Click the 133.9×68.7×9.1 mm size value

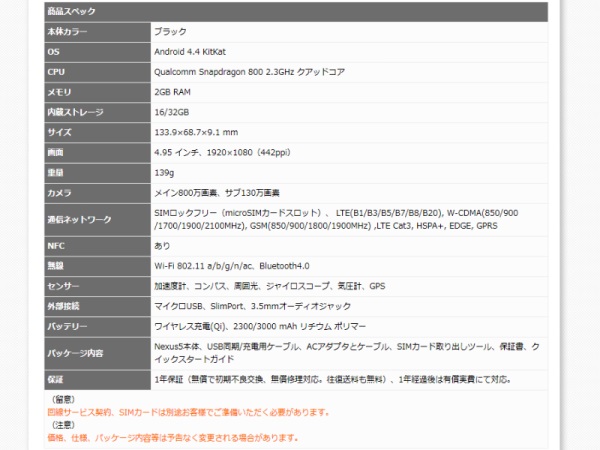coord(196,132)
